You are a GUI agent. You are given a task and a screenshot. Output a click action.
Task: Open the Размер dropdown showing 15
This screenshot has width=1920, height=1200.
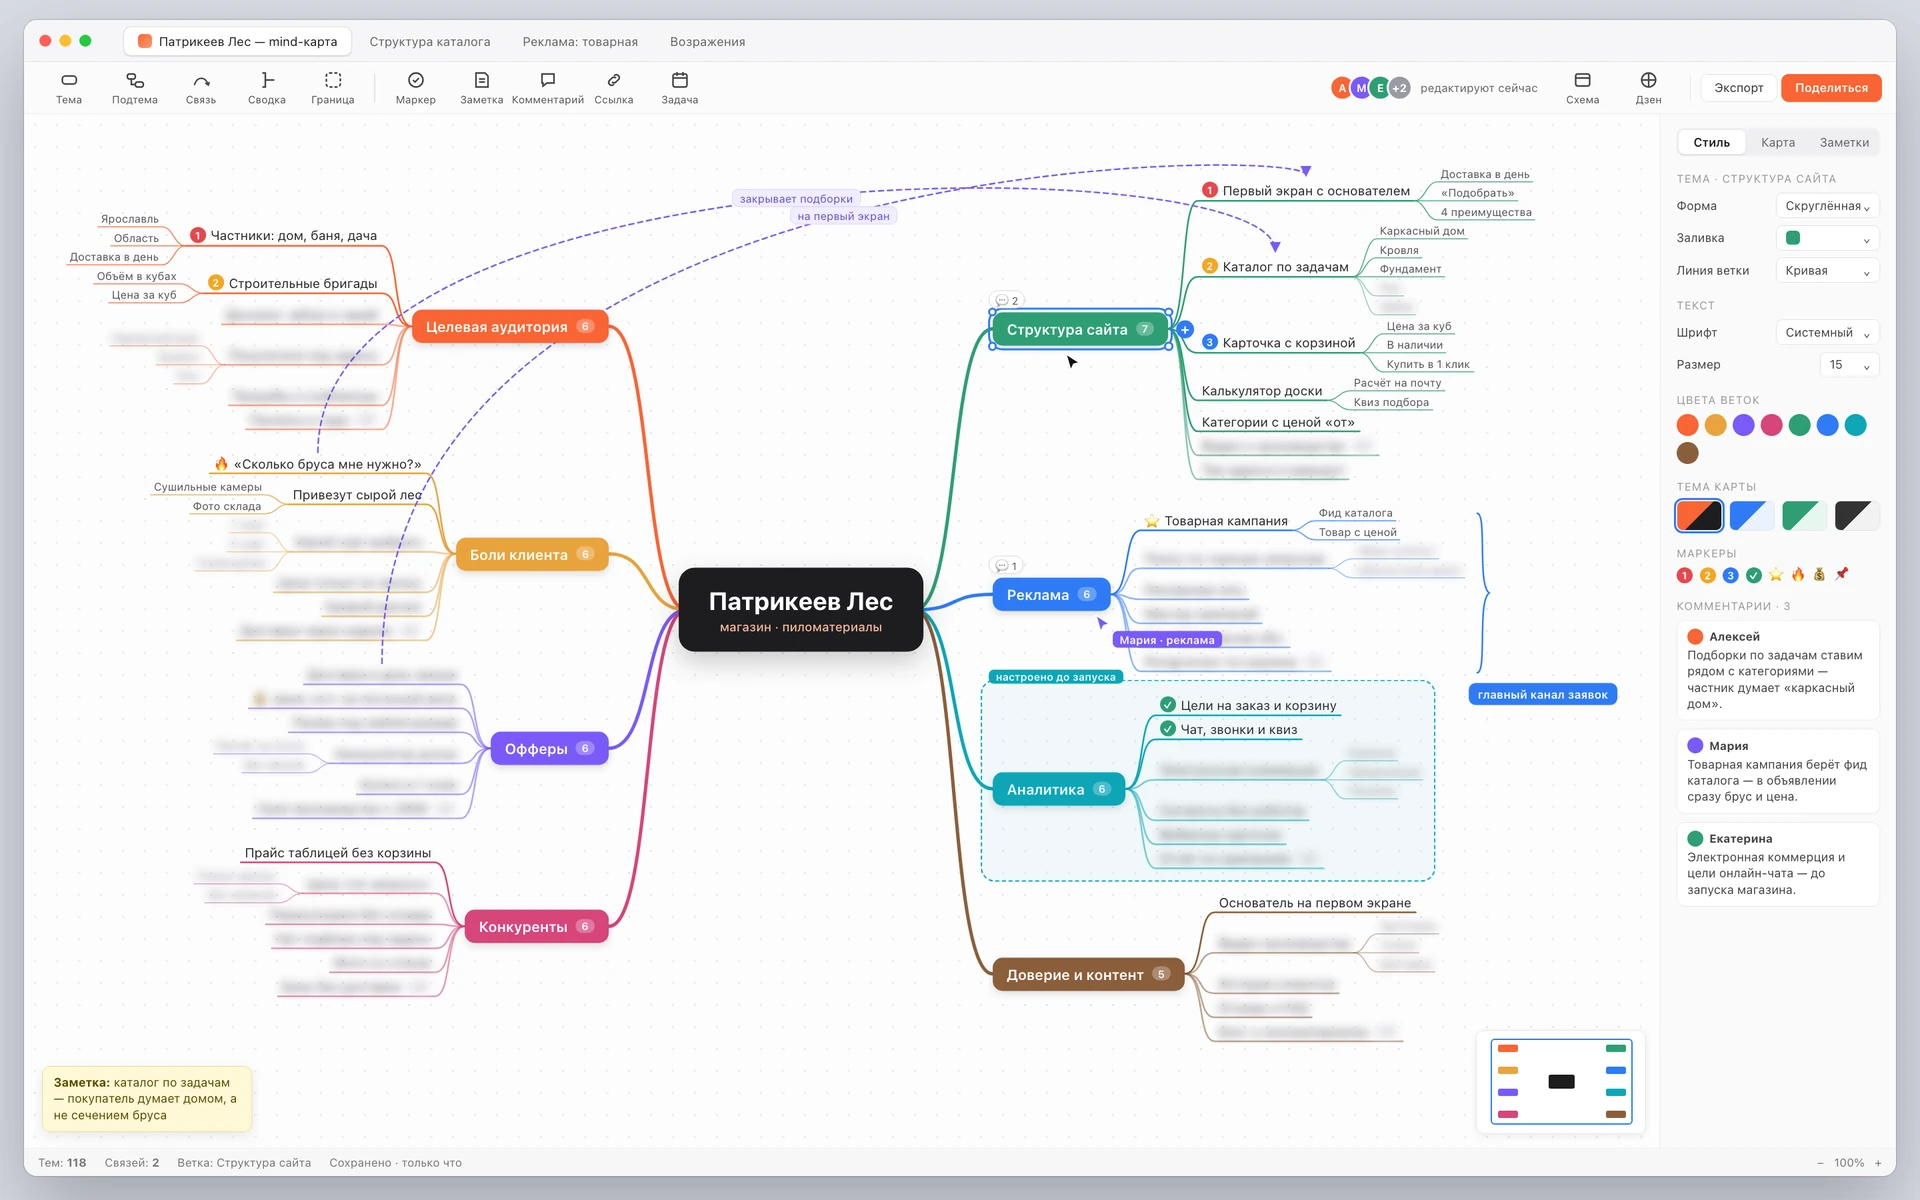pyautogui.click(x=1849, y=365)
